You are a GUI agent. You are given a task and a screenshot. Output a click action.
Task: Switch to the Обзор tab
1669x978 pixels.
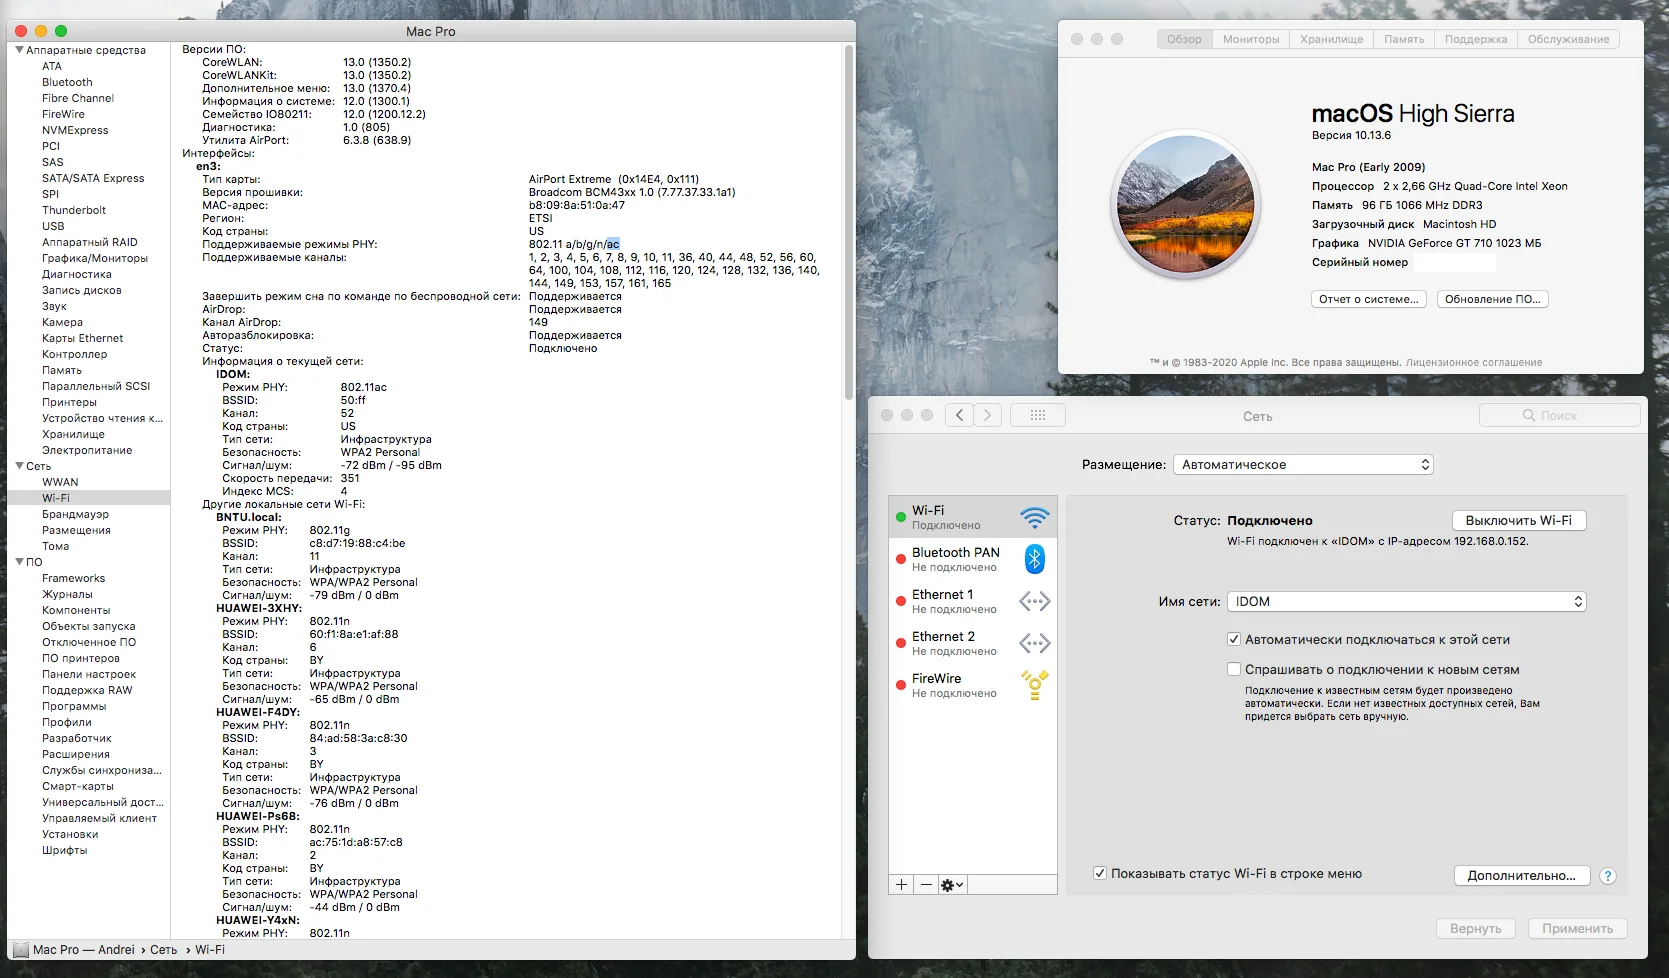click(x=1185, y=39)
